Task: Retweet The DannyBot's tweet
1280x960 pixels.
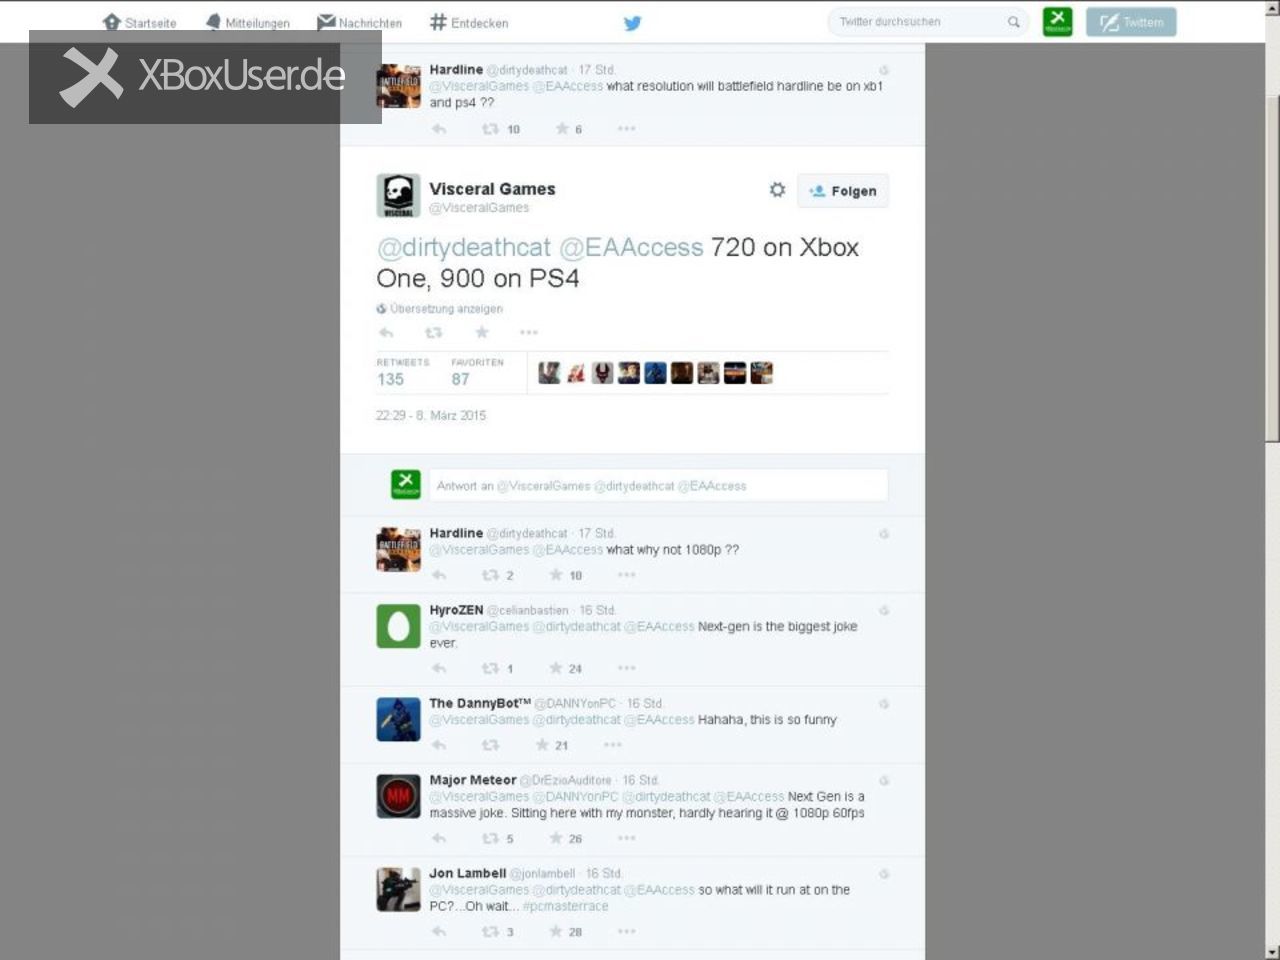Action: [490, 745]
